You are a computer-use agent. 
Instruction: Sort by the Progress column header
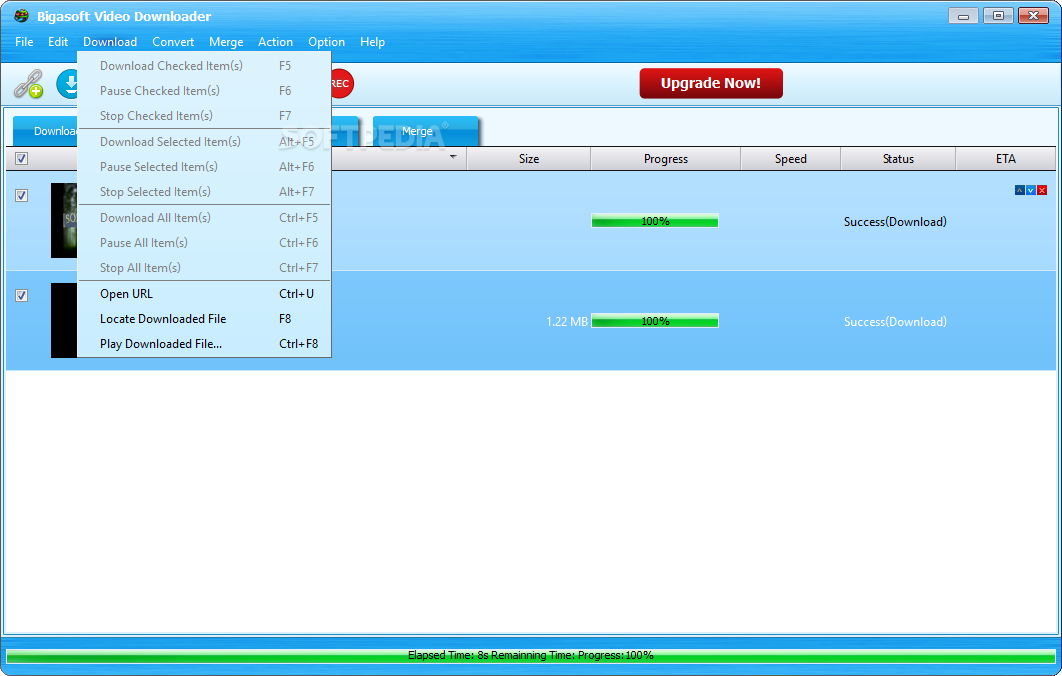666,159
